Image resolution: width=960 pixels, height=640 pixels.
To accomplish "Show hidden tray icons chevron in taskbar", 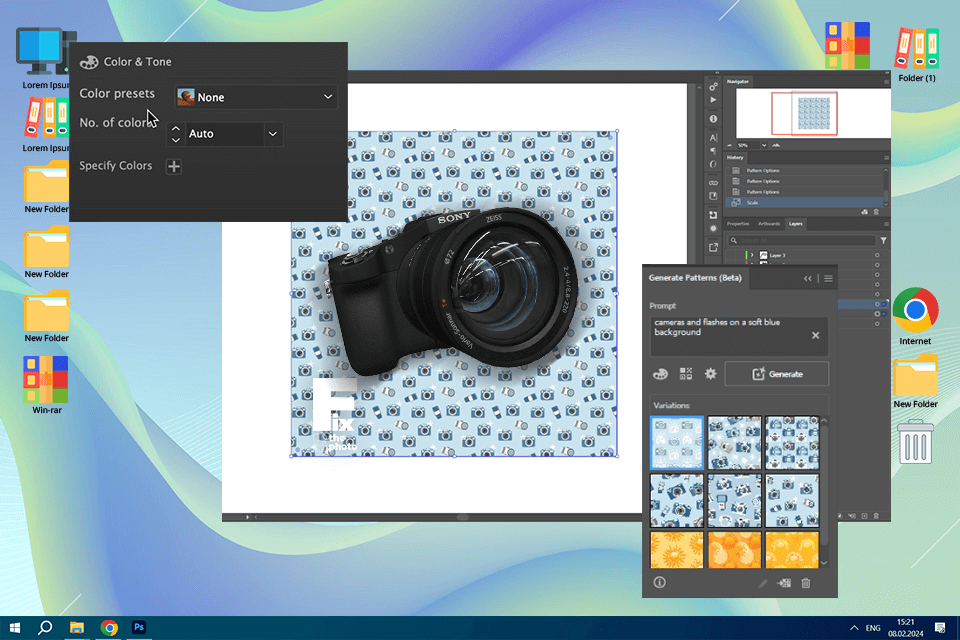I will [853, 628].
